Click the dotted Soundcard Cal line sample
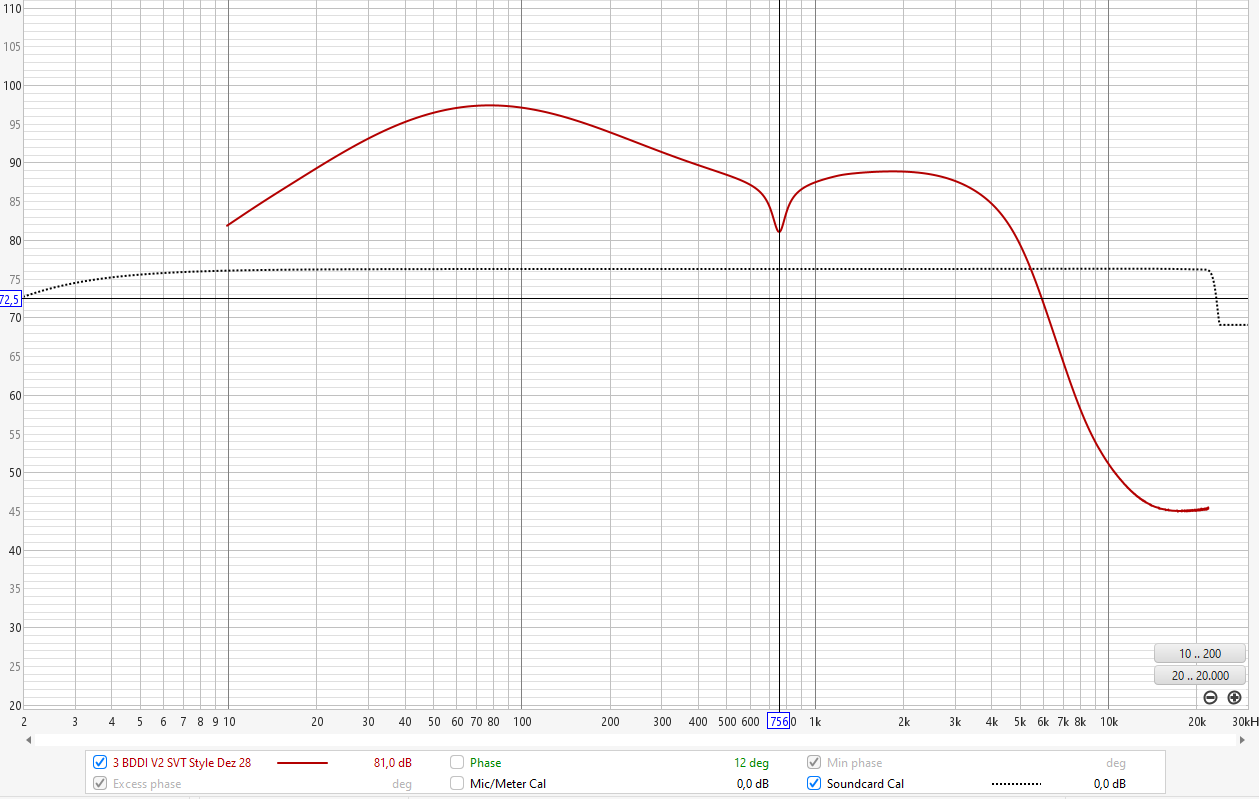 [x=1016, y=784]
